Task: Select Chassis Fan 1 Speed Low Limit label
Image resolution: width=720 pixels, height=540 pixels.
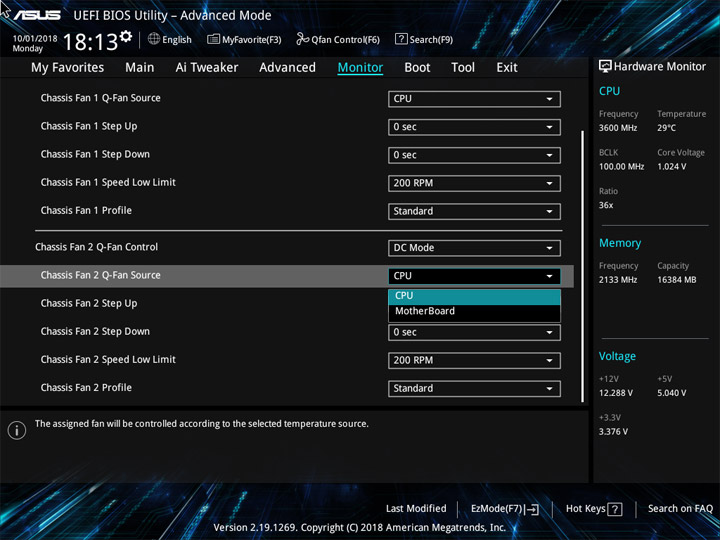Action: pyautogui.click(x=108, y=182)
